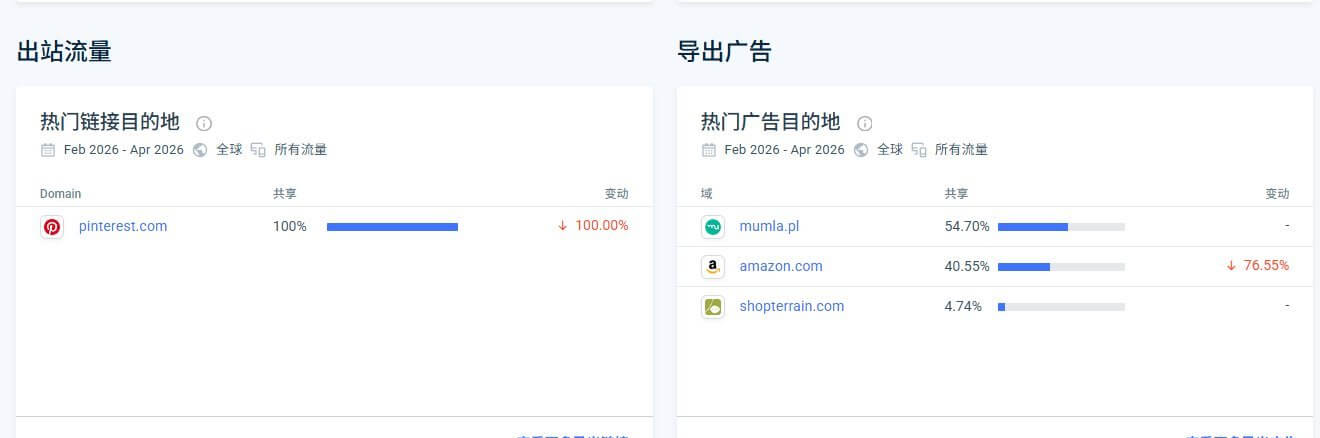Click the date range in the 热门广告目的地 card
The height and width of the screenshot is (438, 1320).
pyautogui.click(x=785, y=150)
